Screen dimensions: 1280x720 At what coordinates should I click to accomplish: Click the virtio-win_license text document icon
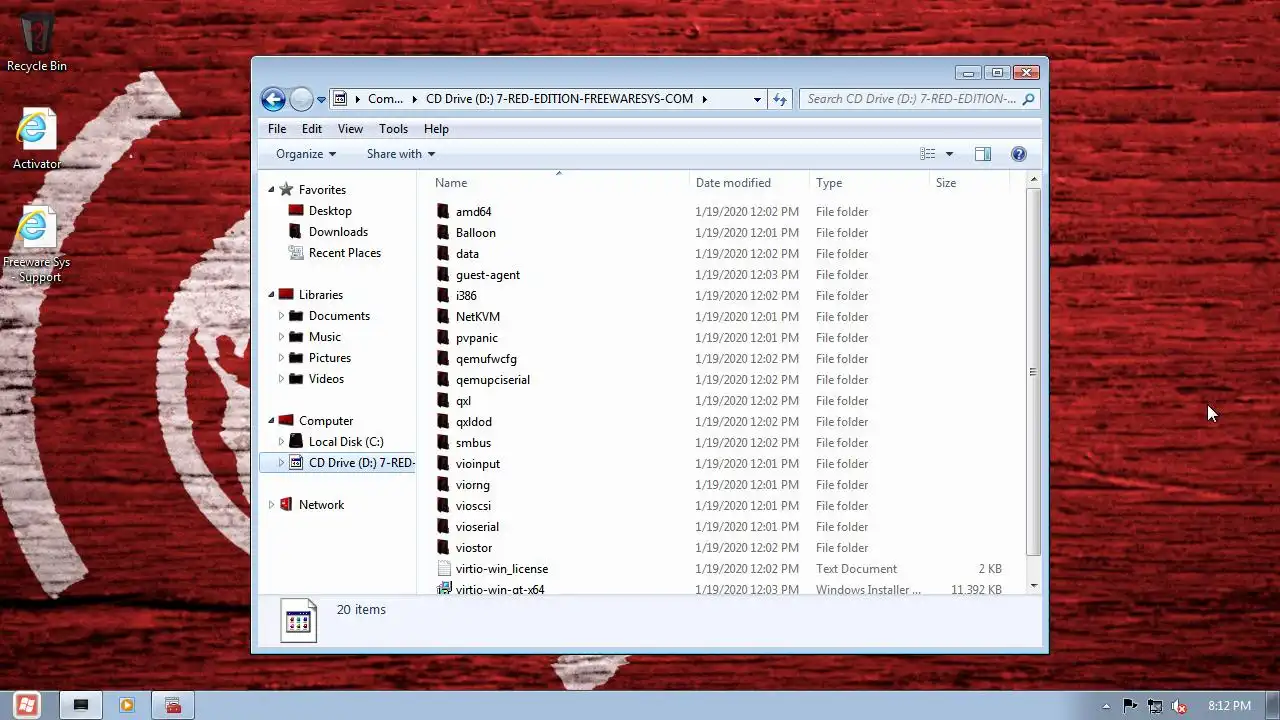[x=444, y=568]
